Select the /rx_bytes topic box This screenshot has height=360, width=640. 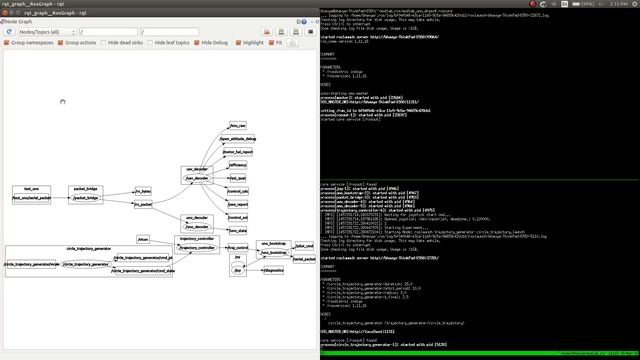click(x=143, y=191)
